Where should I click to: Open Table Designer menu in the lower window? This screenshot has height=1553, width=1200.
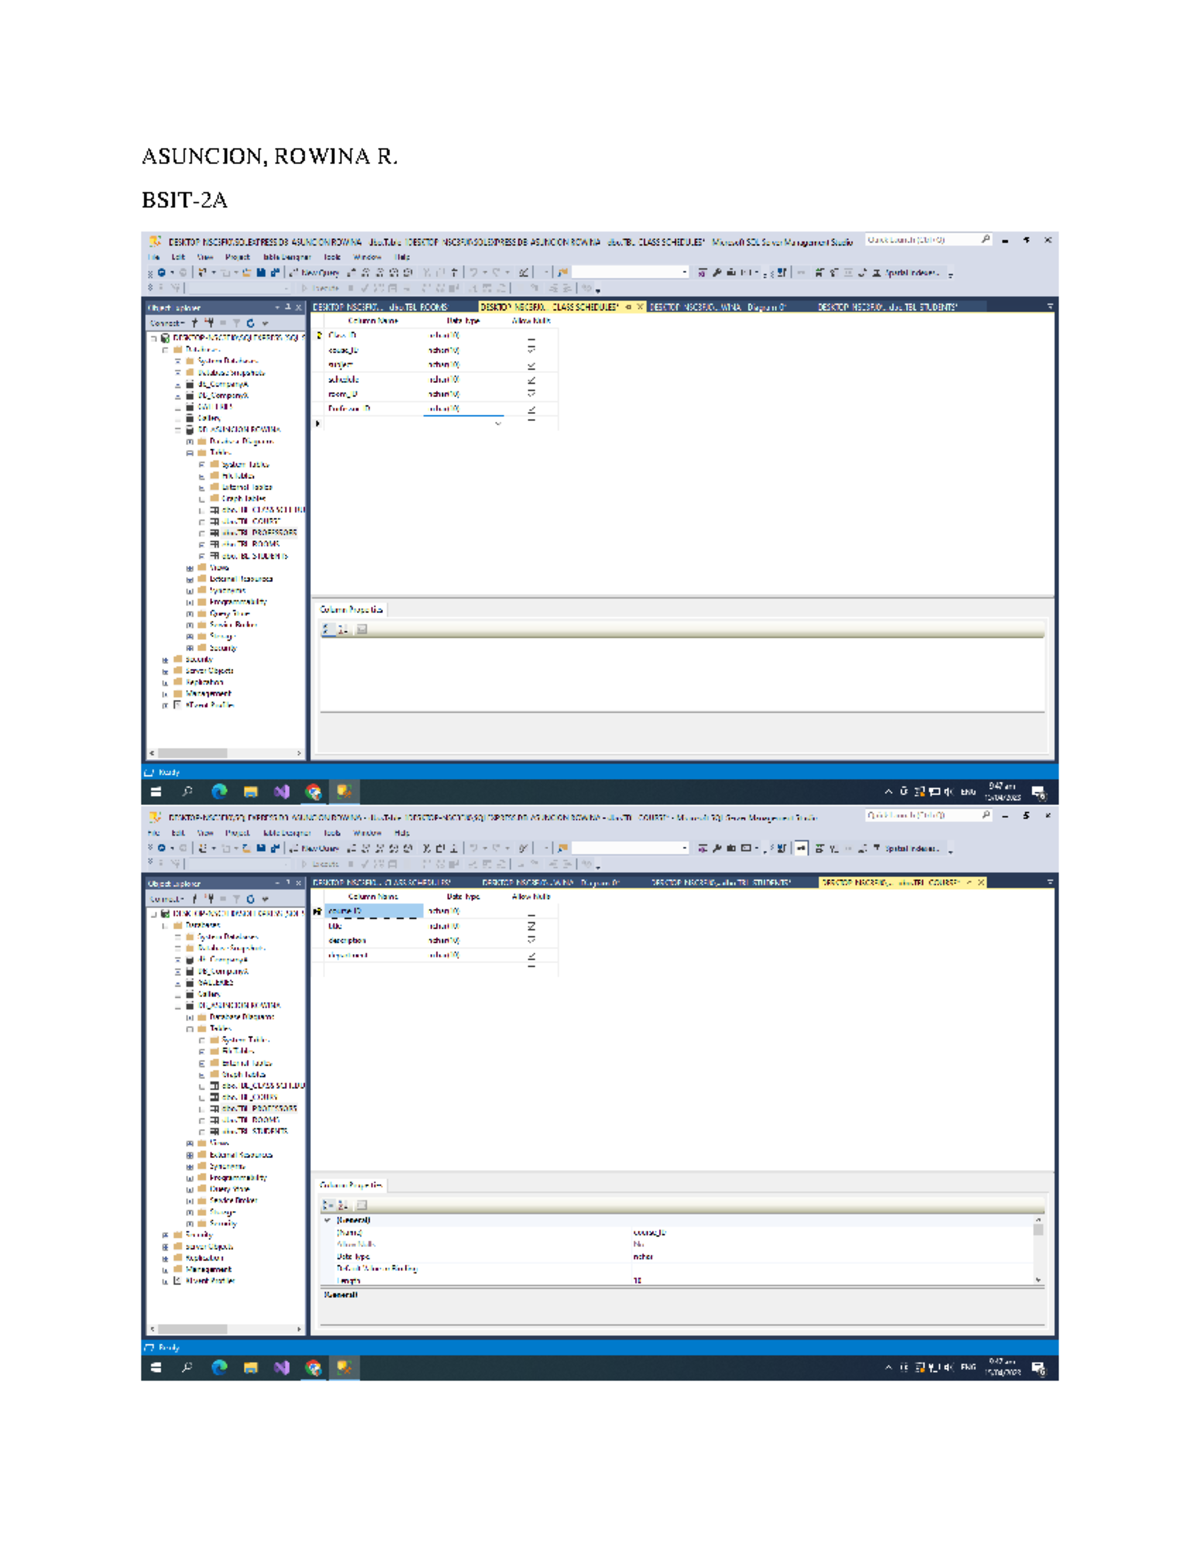(x=286, y=832)
